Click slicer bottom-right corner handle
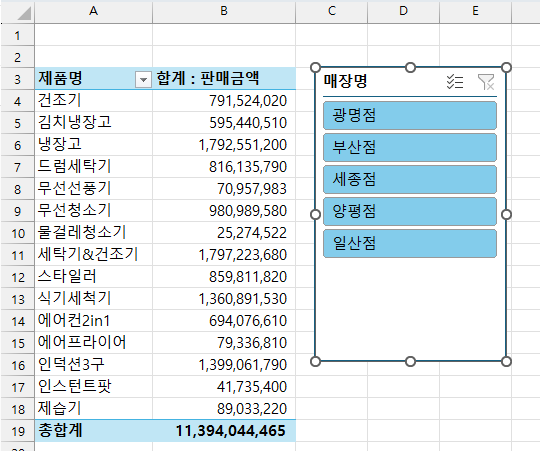 click(506, 361)
